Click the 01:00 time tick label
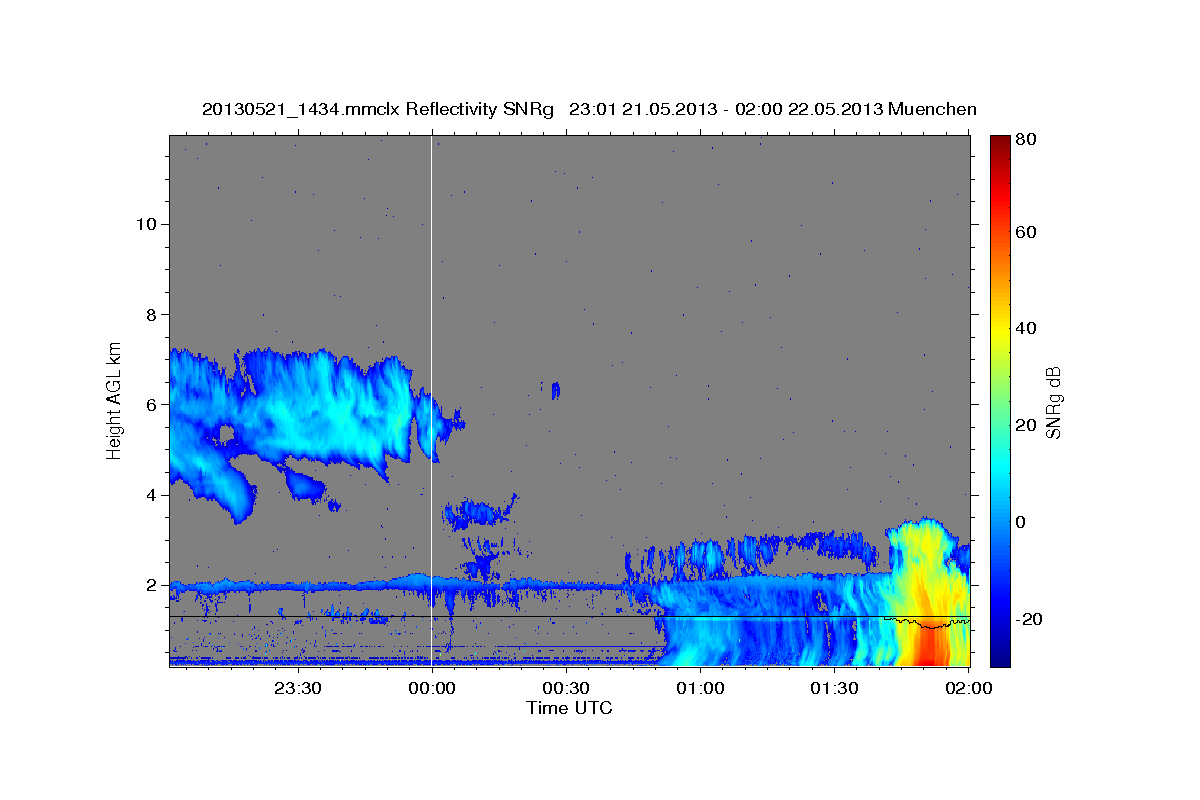The image size is (1200, 800). (700, 688)
